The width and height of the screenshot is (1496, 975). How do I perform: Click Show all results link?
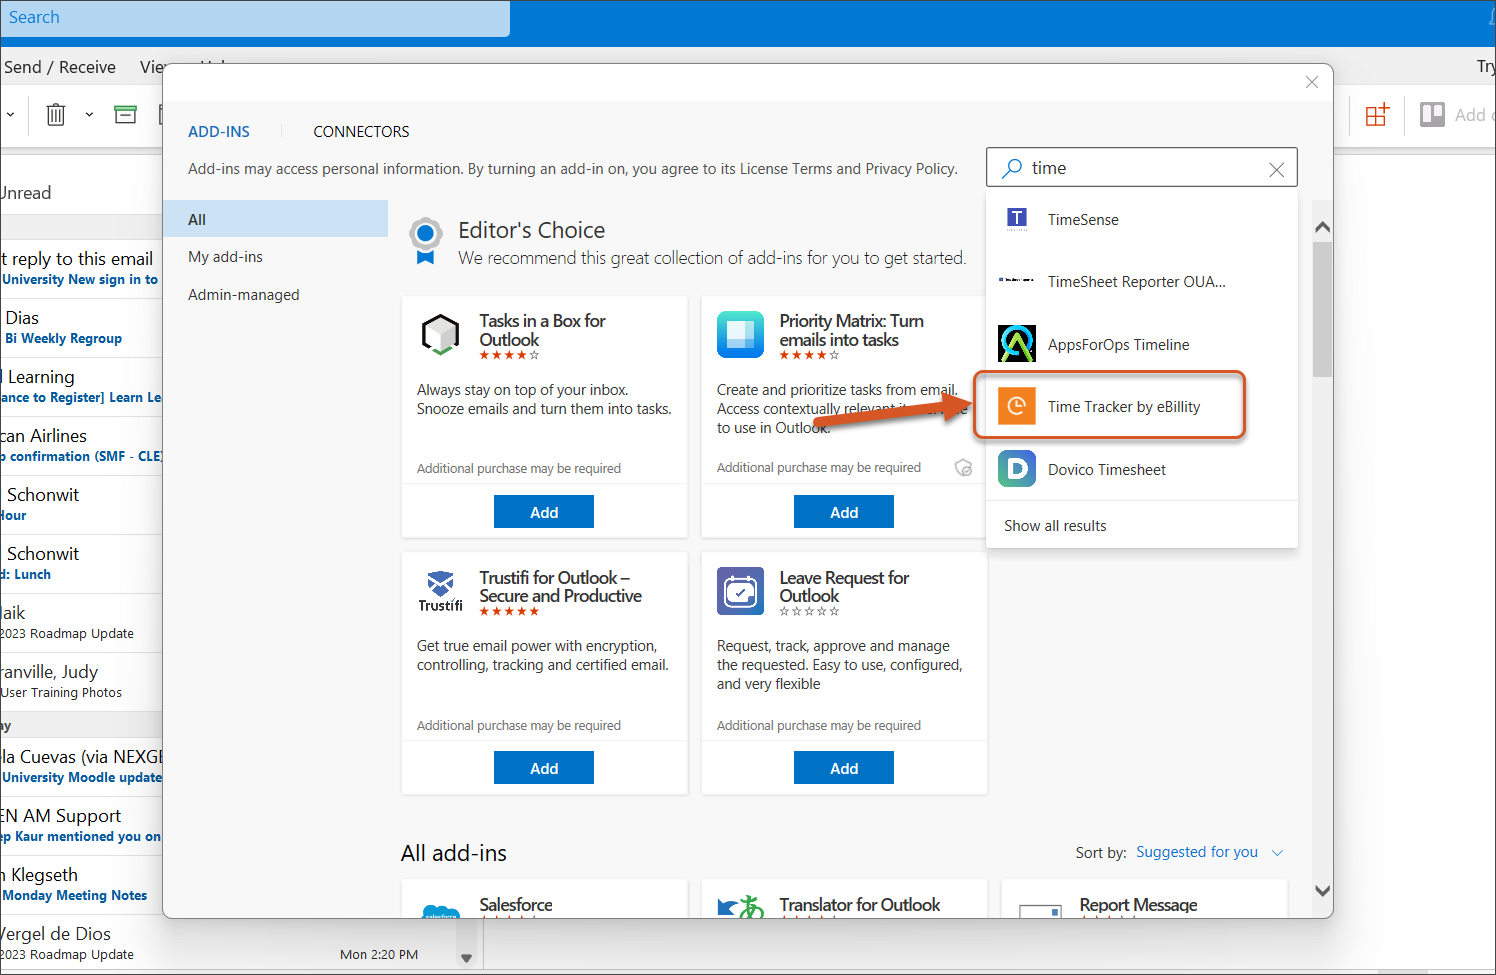[1055, 526]
